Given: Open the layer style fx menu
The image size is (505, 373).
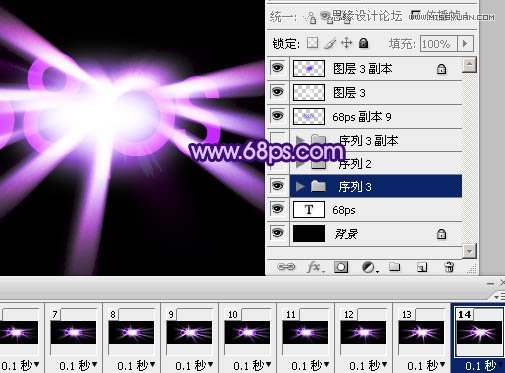Looking at the screenshot, I should click(x=314, y=267).
